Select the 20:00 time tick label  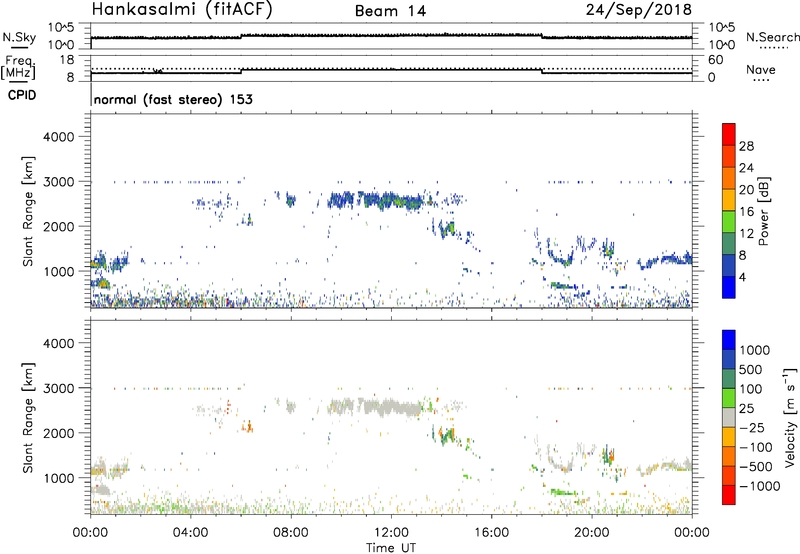(591, 533)
